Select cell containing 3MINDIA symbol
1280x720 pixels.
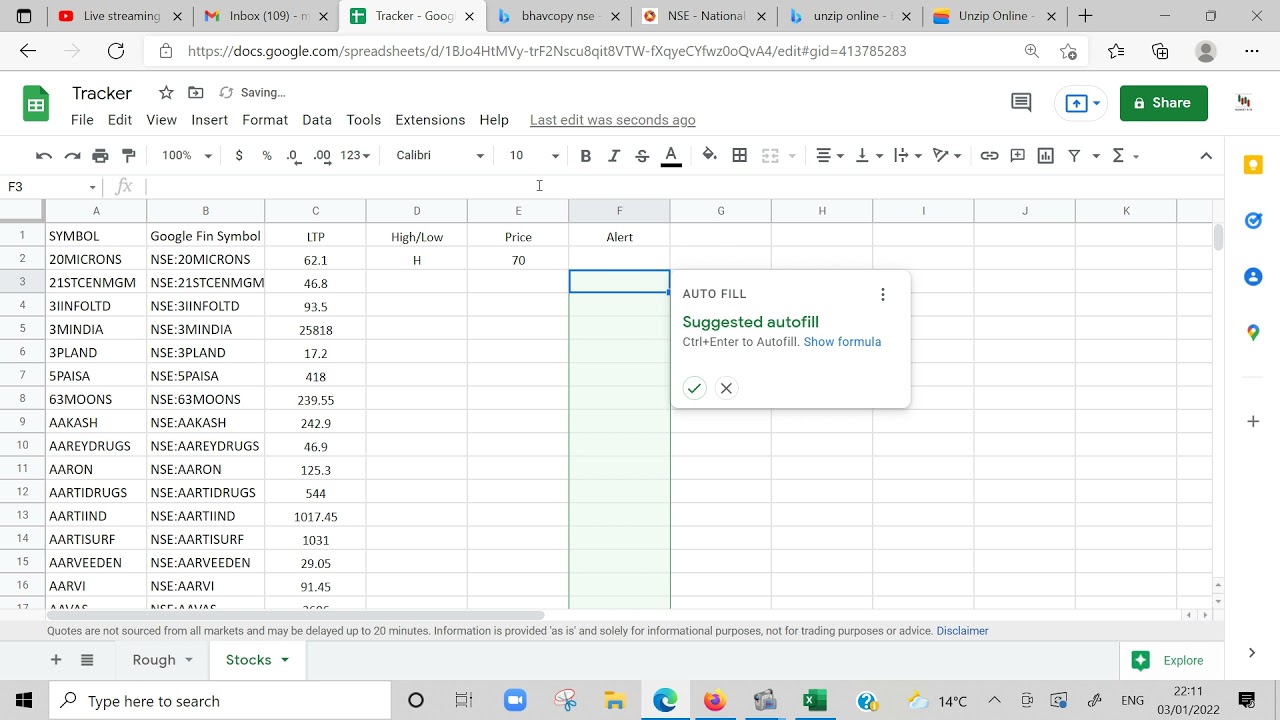point(96,330)
